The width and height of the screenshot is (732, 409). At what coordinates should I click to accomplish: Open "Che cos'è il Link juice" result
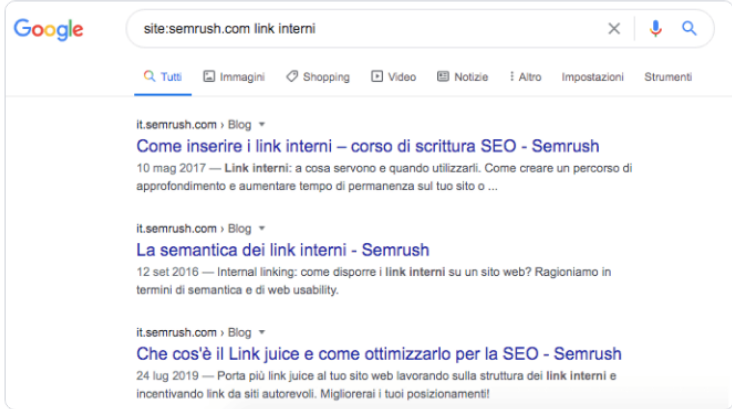coord(379,353)
